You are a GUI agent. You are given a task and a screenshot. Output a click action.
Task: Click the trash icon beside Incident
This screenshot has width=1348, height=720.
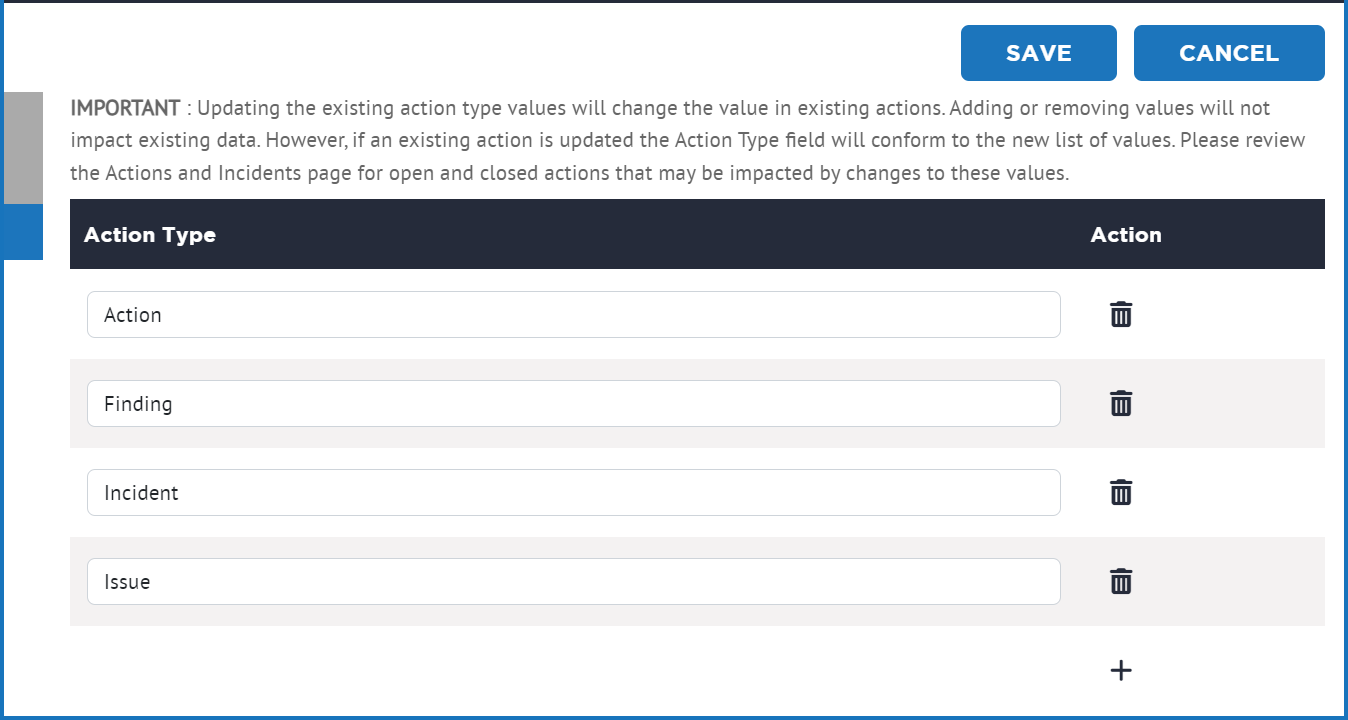click(x=1121, y=492)
